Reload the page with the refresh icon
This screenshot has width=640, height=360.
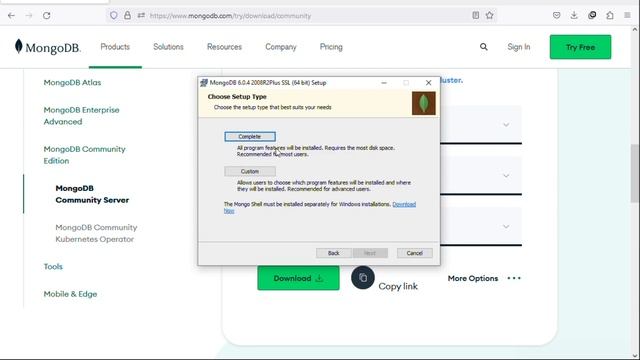pyautogui.click(x=47, y=16)
